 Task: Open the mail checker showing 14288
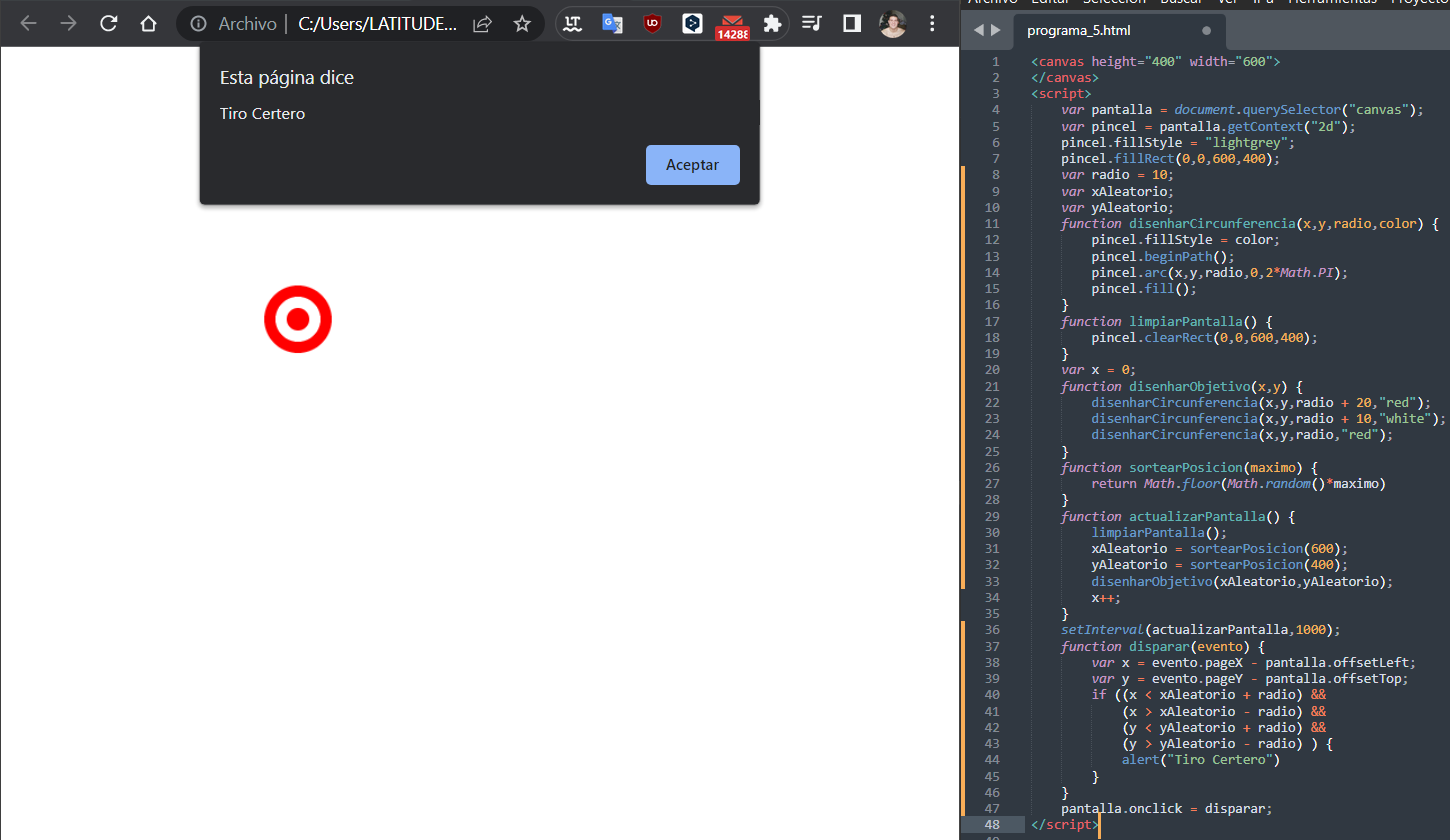point(732,26)
